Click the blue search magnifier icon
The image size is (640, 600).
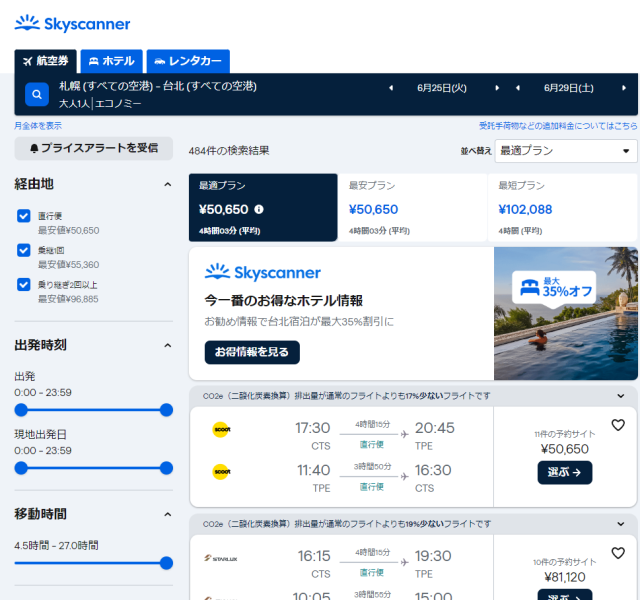(37, 95)
